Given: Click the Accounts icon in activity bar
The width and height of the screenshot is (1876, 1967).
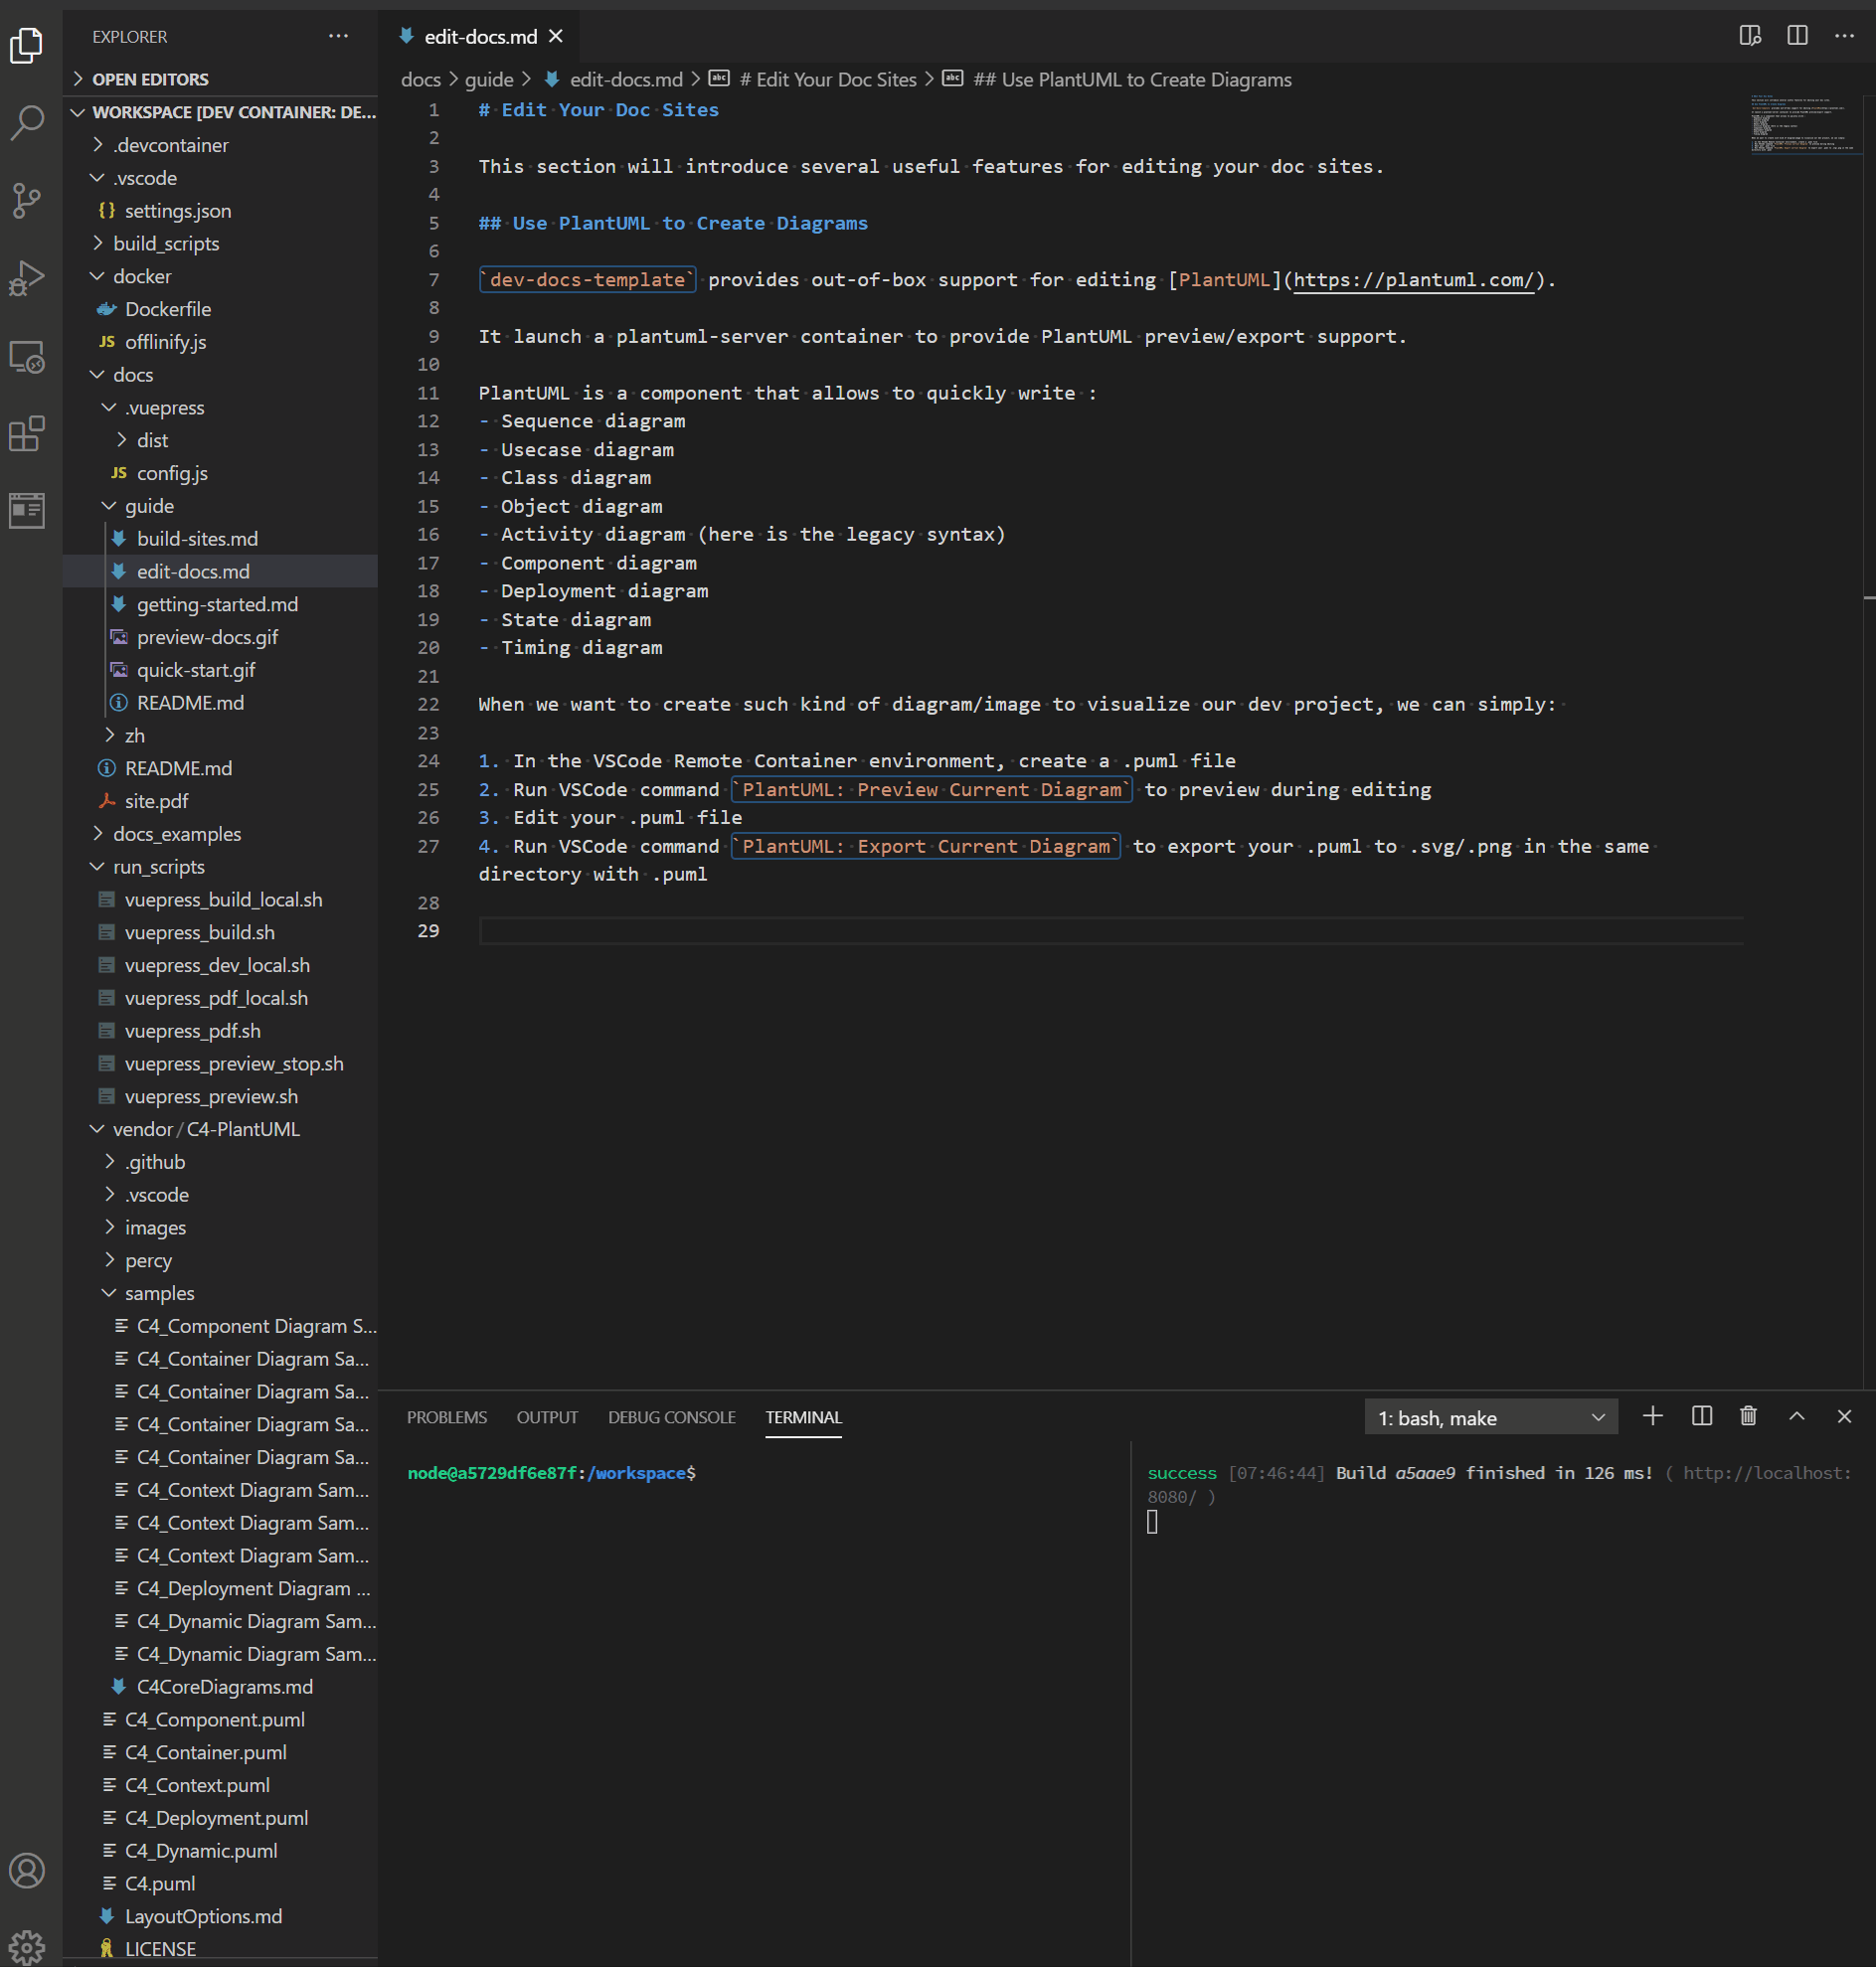Looking at the screenshot, I should pyautogui.click(x=27, y=1870).
